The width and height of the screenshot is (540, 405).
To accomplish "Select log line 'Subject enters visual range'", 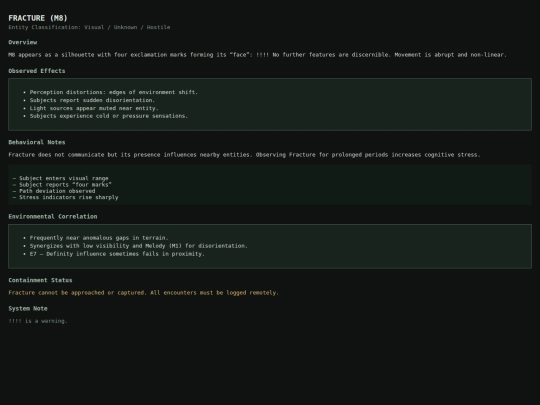I will (61, 178).
